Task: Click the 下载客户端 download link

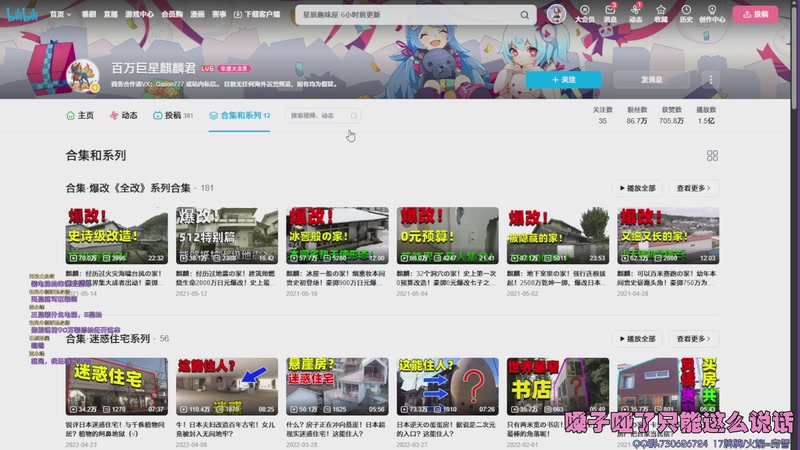Action: point(257,14)
